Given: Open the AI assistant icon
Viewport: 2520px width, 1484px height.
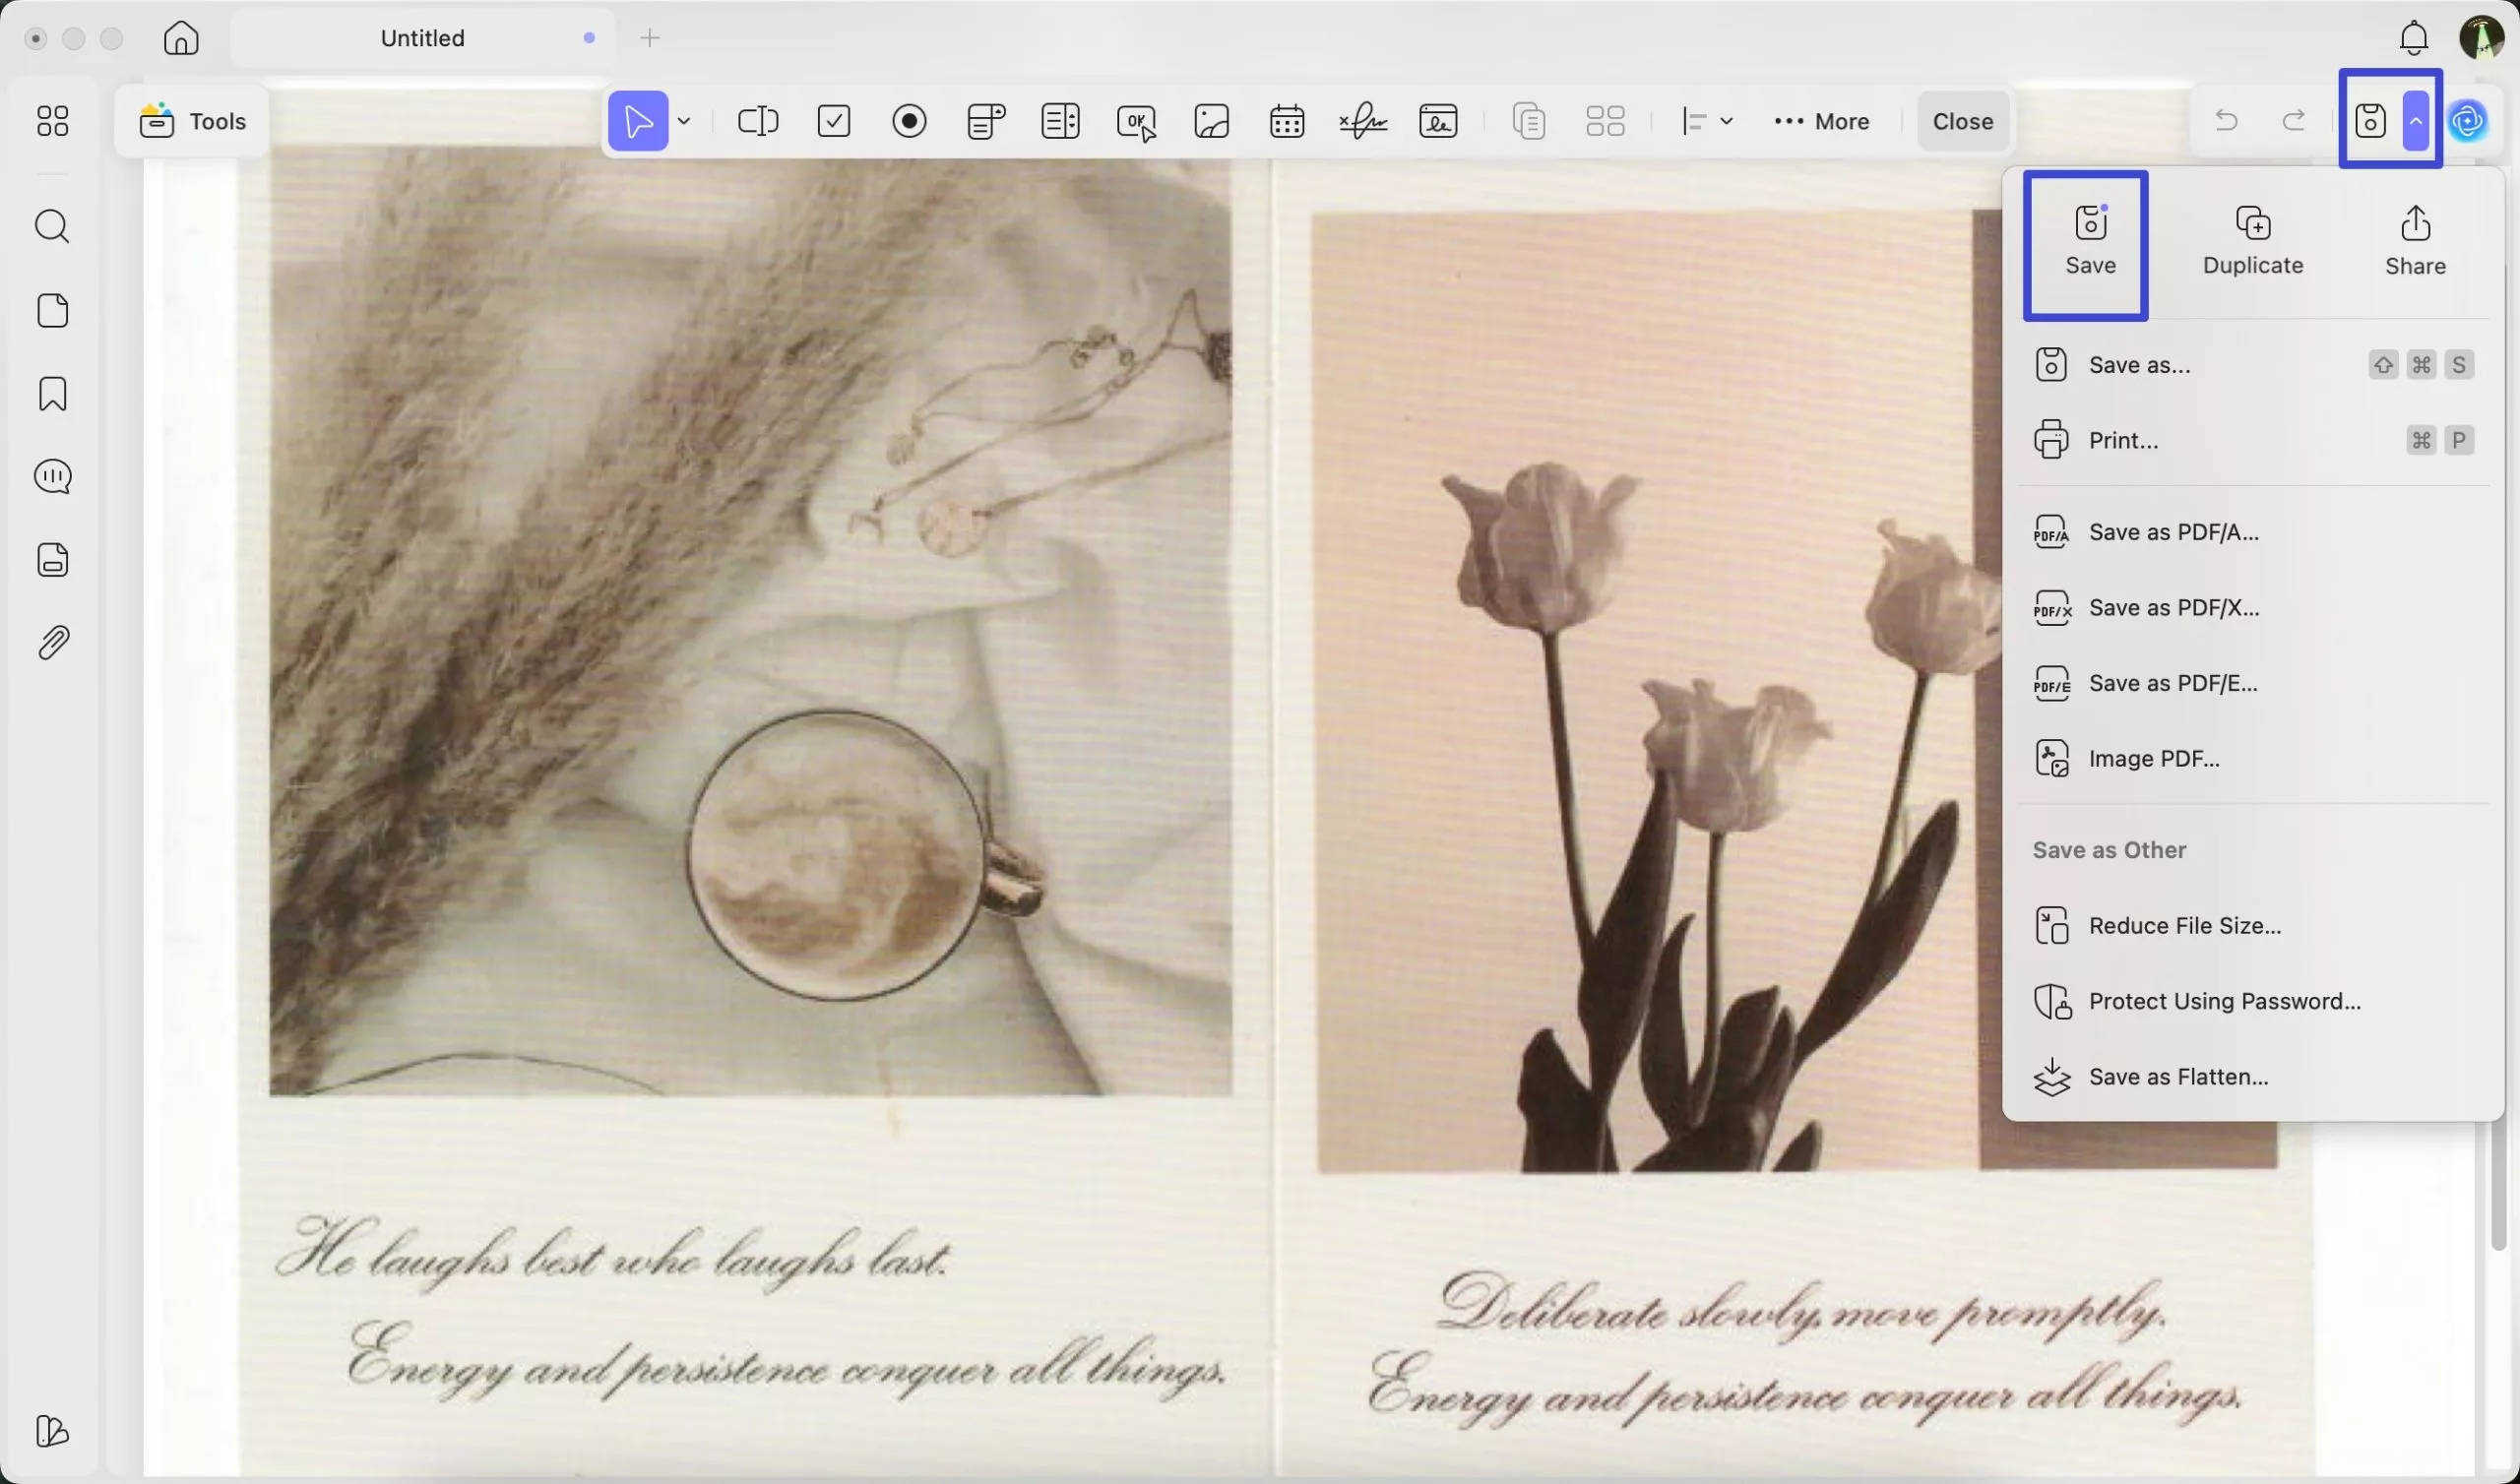Looking at the screenshot, I should (x=2468, y=121).
